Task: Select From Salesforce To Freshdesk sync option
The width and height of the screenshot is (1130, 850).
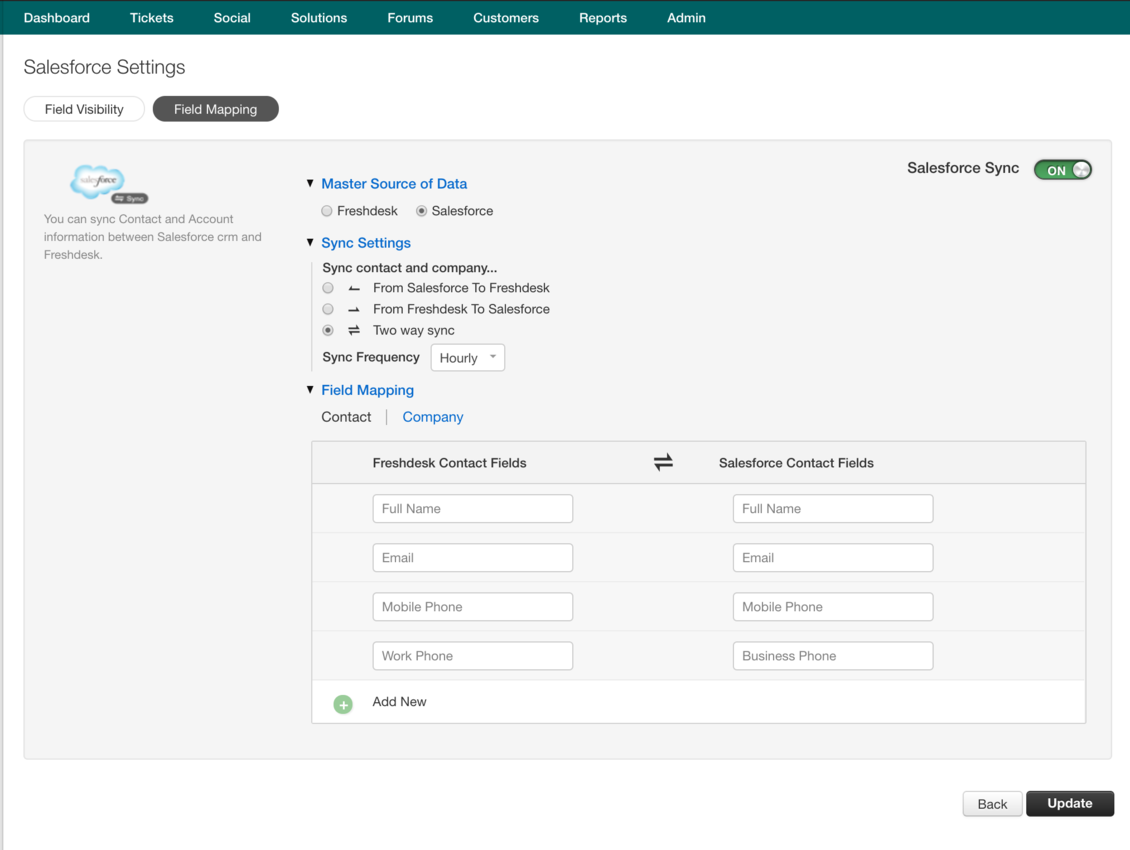Action: click(x=327, y=288)
